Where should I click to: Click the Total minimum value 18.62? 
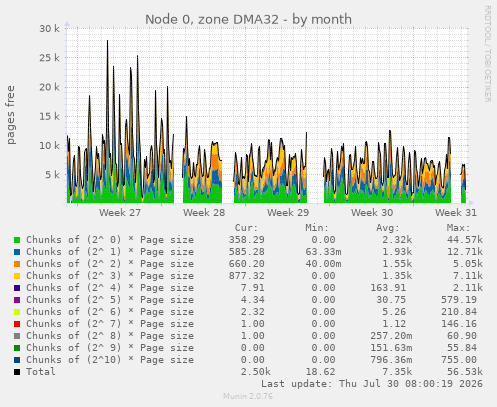pyautogui.click(x=320, y=372)
